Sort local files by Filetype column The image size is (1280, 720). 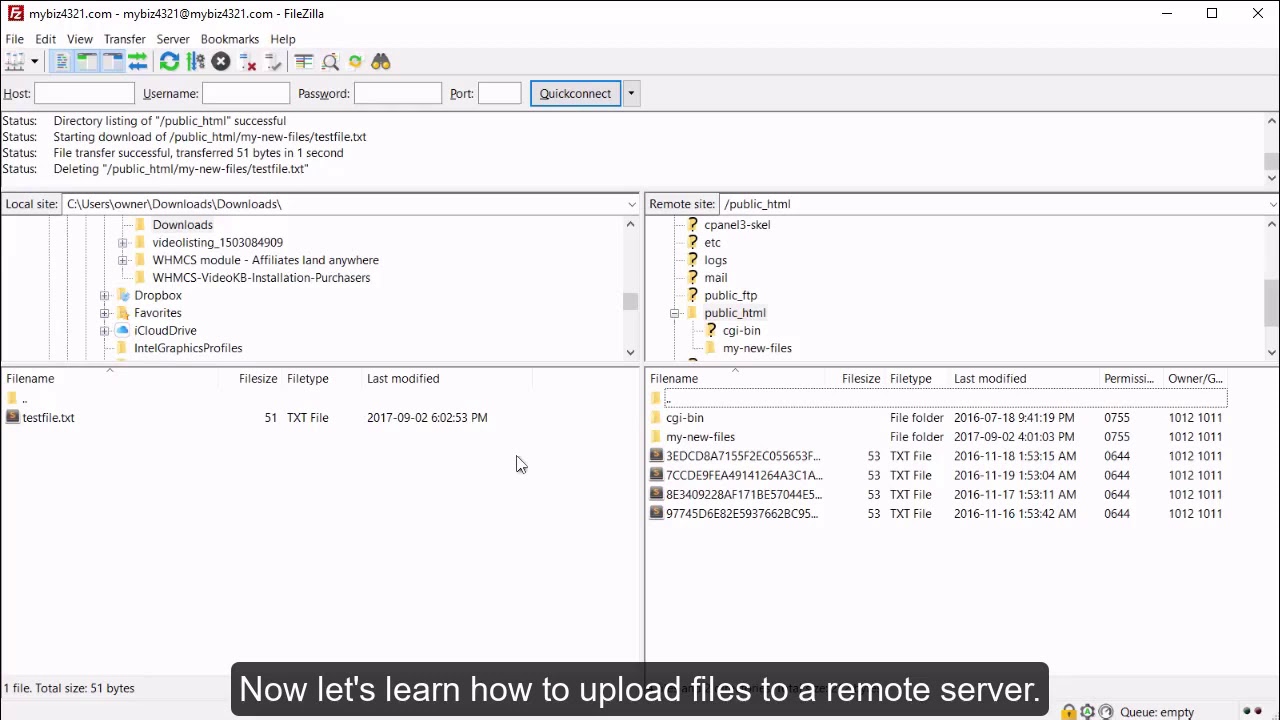(x=308, y=378)
